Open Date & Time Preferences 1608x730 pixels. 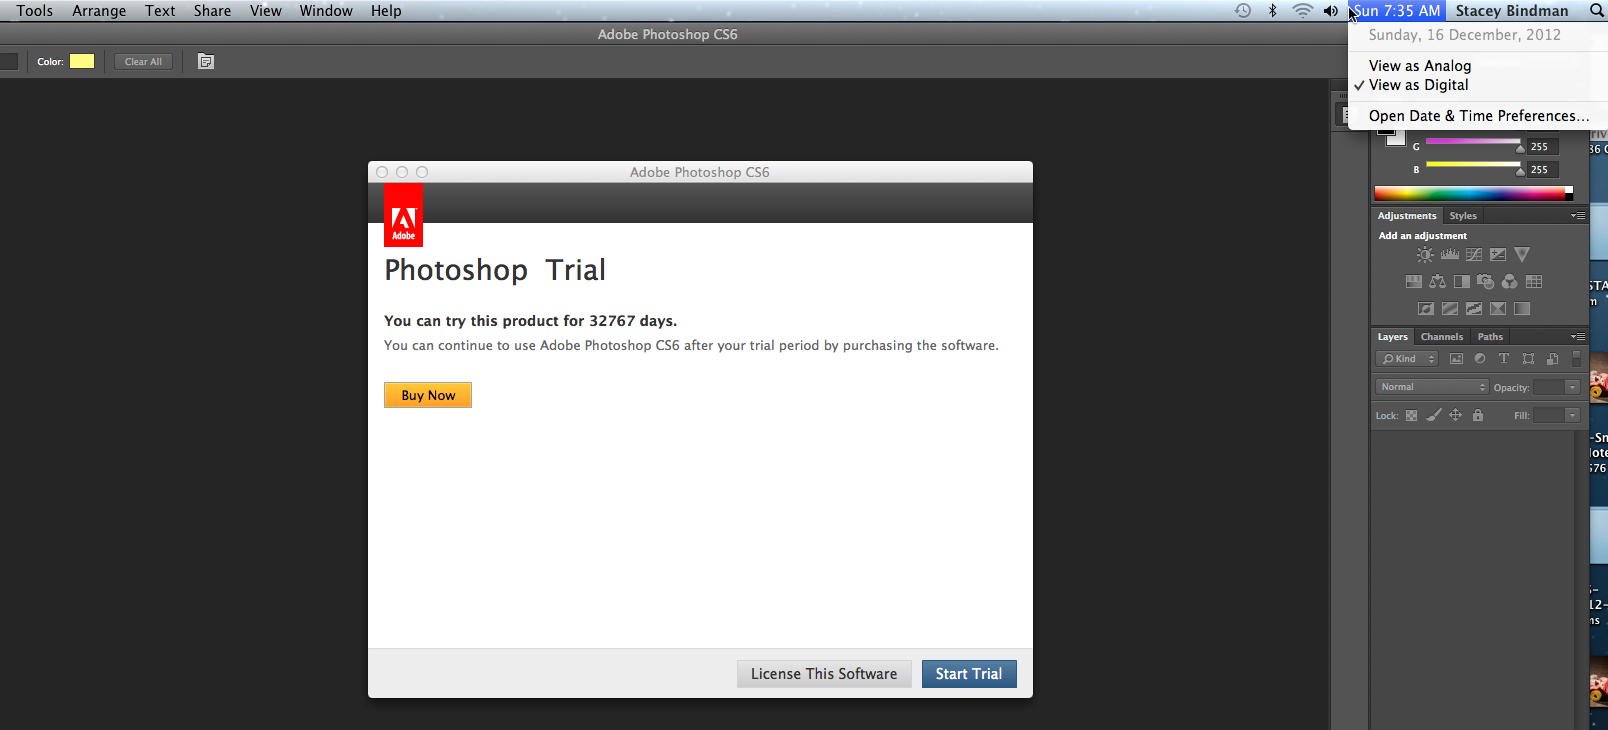[1478, 116]
